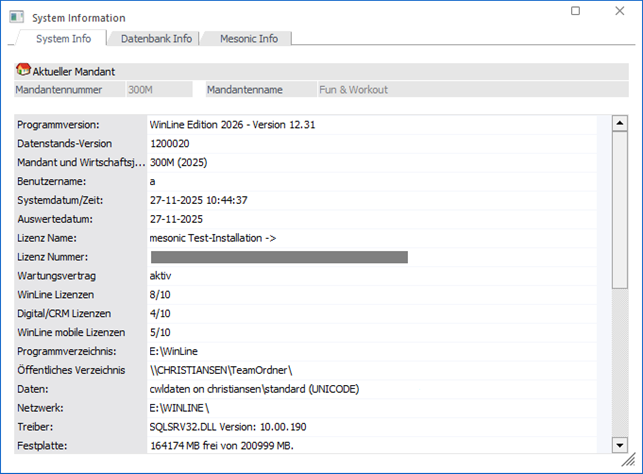Click the Wartungsvertrag row value aktiv
Screen dimensions: 643x474
[x=162, y=276]
